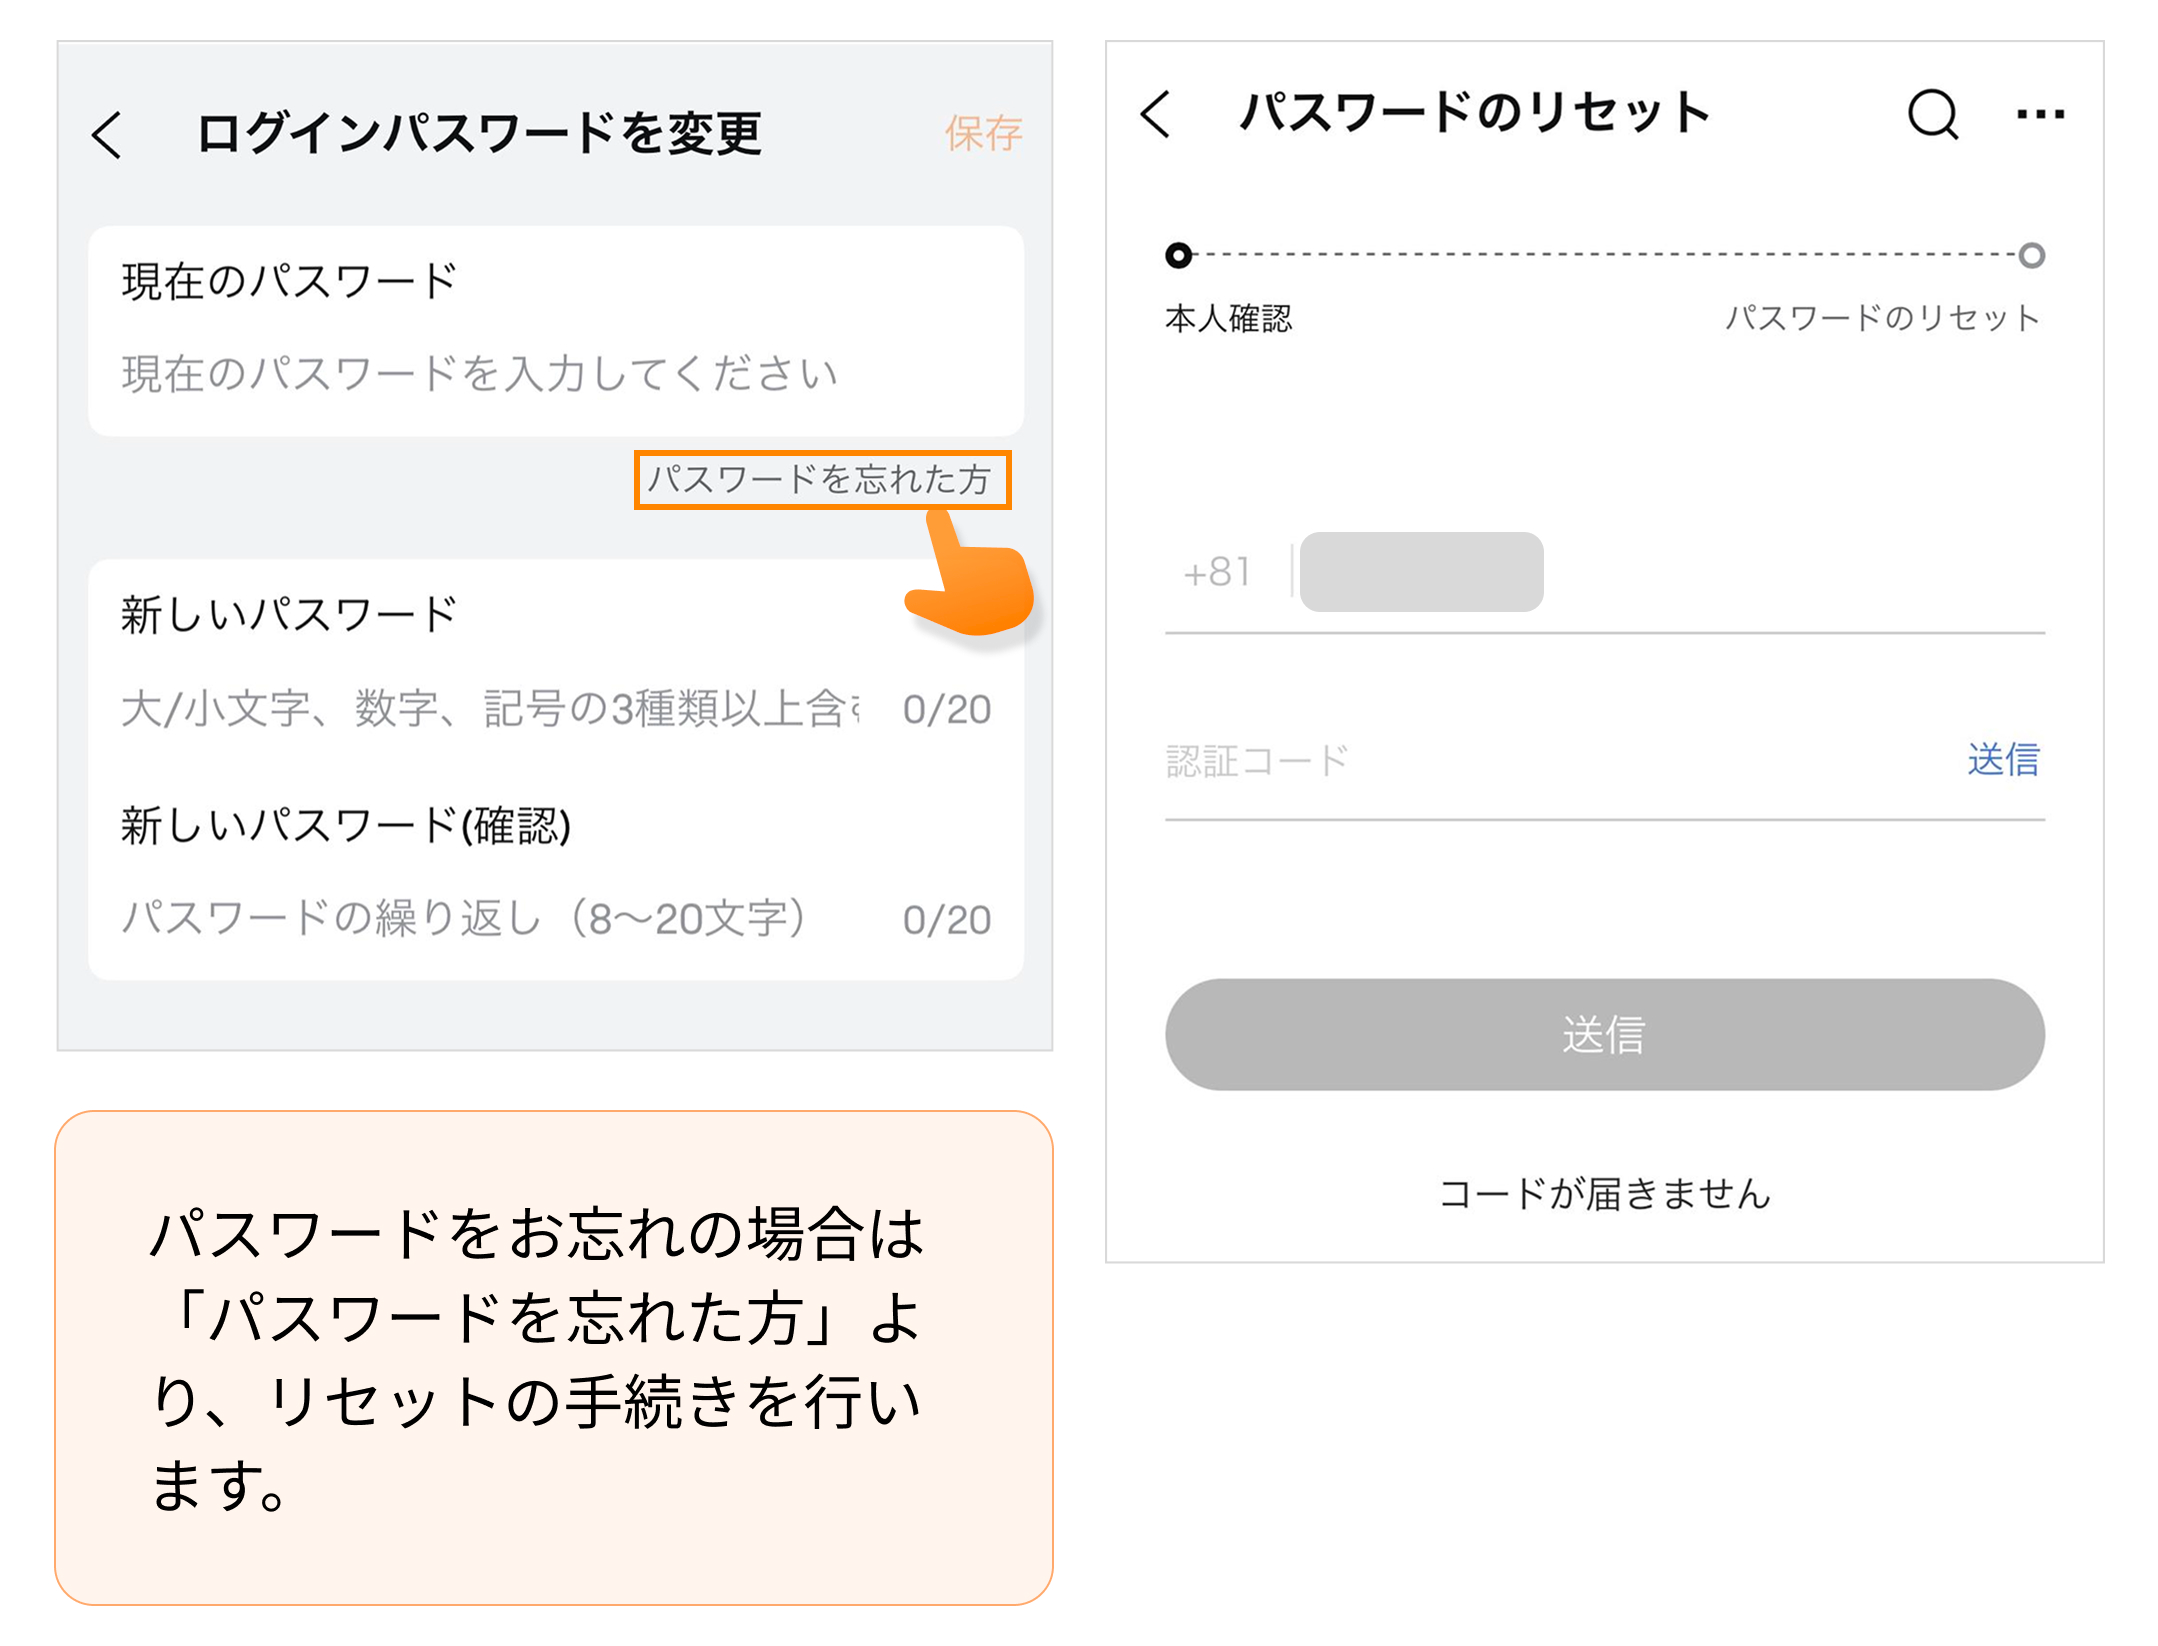Tap the orange pointing hand icon
This screenshot has width=2158, height=1646.
pyautogui.click(x=973, y=583)
